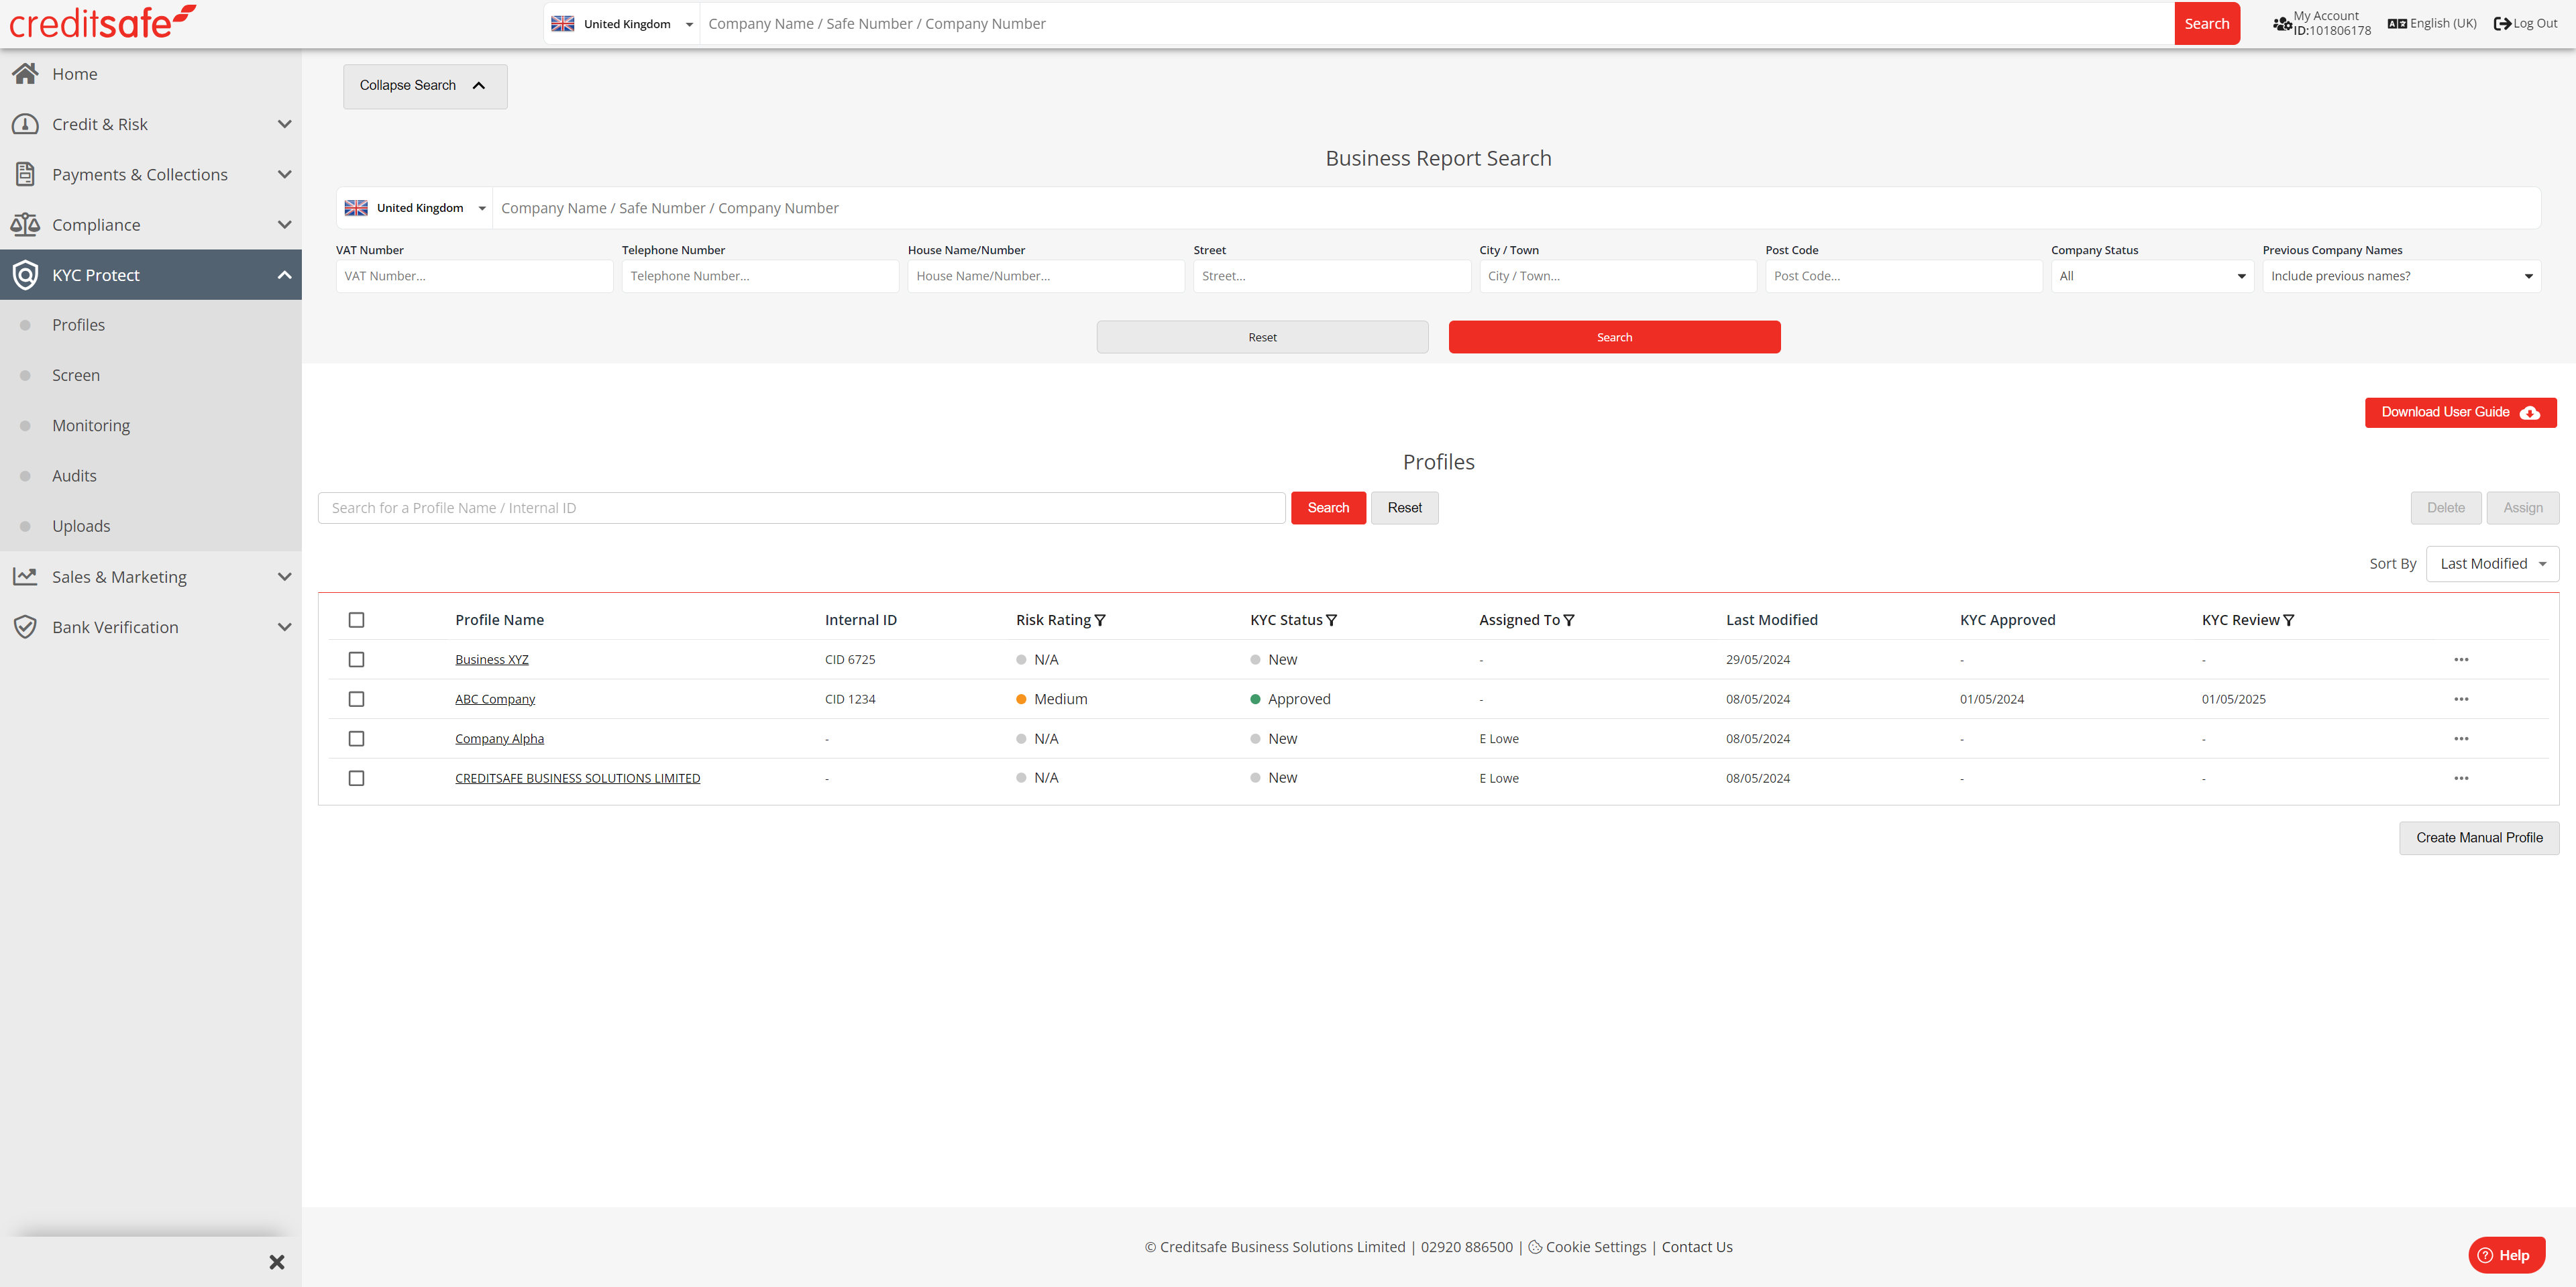Open the Previous Company Names dropdown

pos(2402,276)
